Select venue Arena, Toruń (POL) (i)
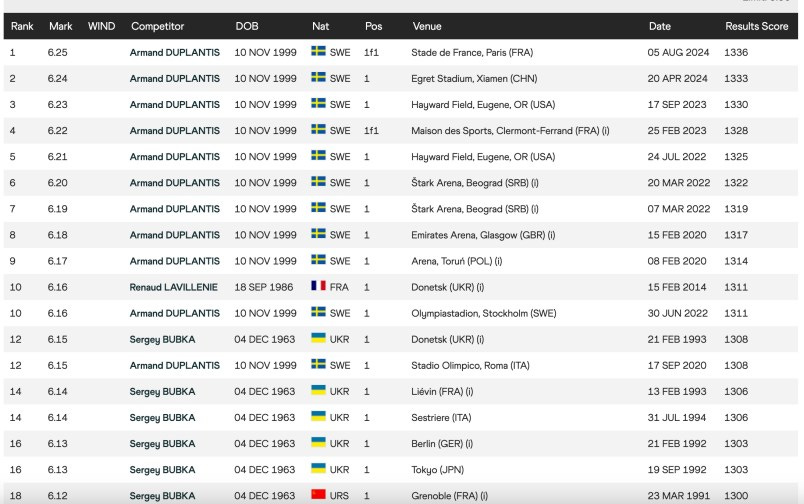This screenshot has width=804, height=504. [x=456, y=261]
